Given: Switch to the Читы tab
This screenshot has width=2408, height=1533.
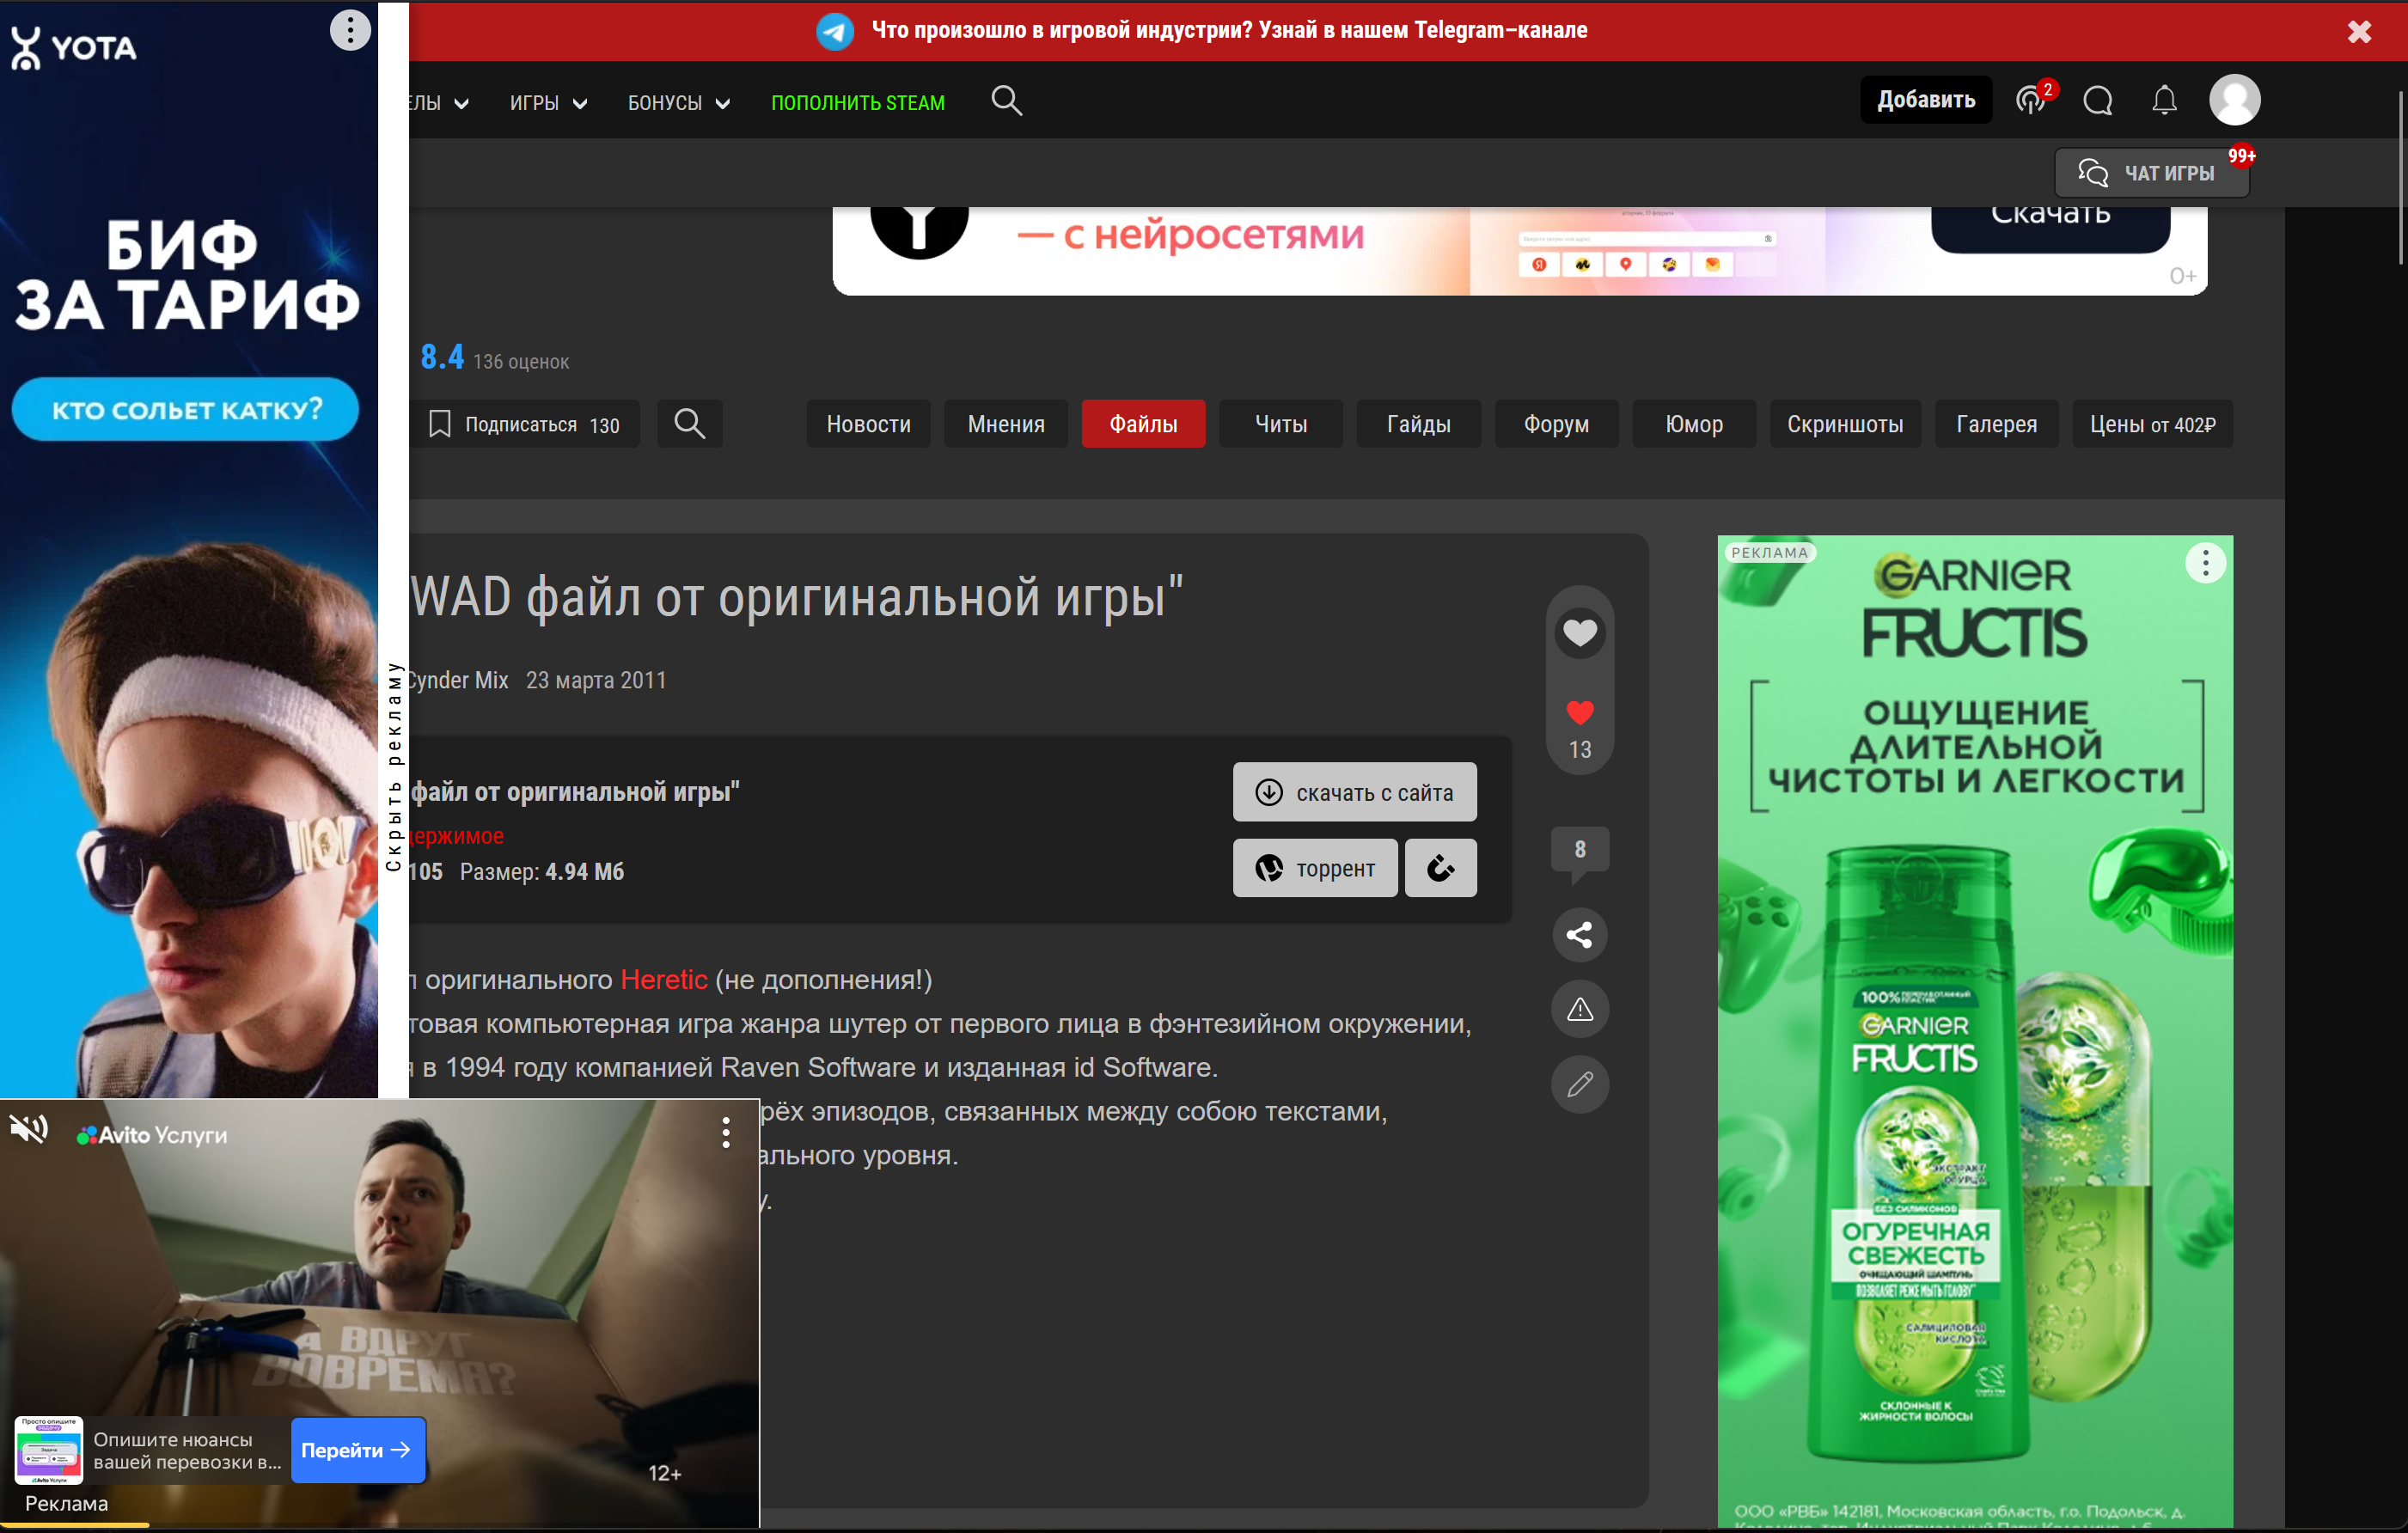Looking at the screenshot, I should [1280, 424].
